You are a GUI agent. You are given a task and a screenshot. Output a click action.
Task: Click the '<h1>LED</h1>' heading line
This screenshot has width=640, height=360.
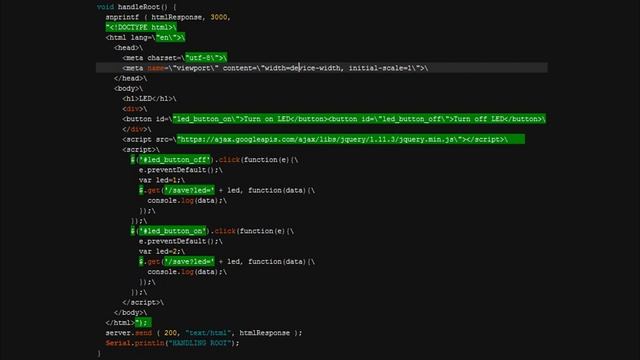(149, 99)
